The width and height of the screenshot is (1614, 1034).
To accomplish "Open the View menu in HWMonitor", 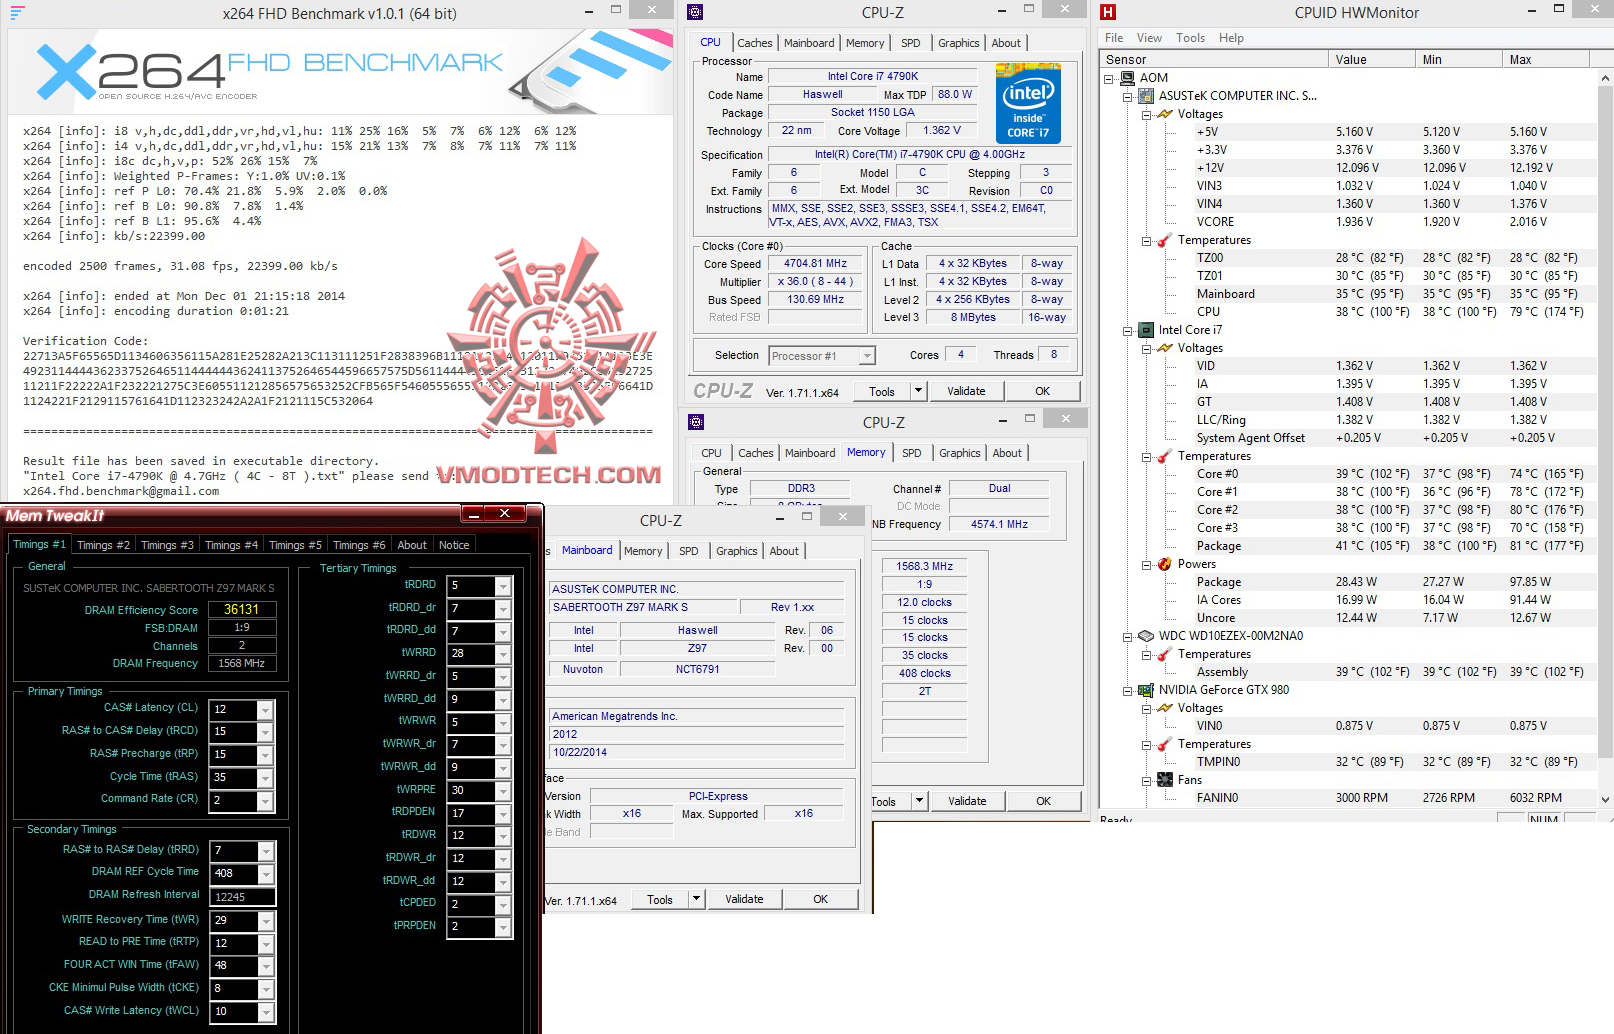I will (x=1149, y=38).
